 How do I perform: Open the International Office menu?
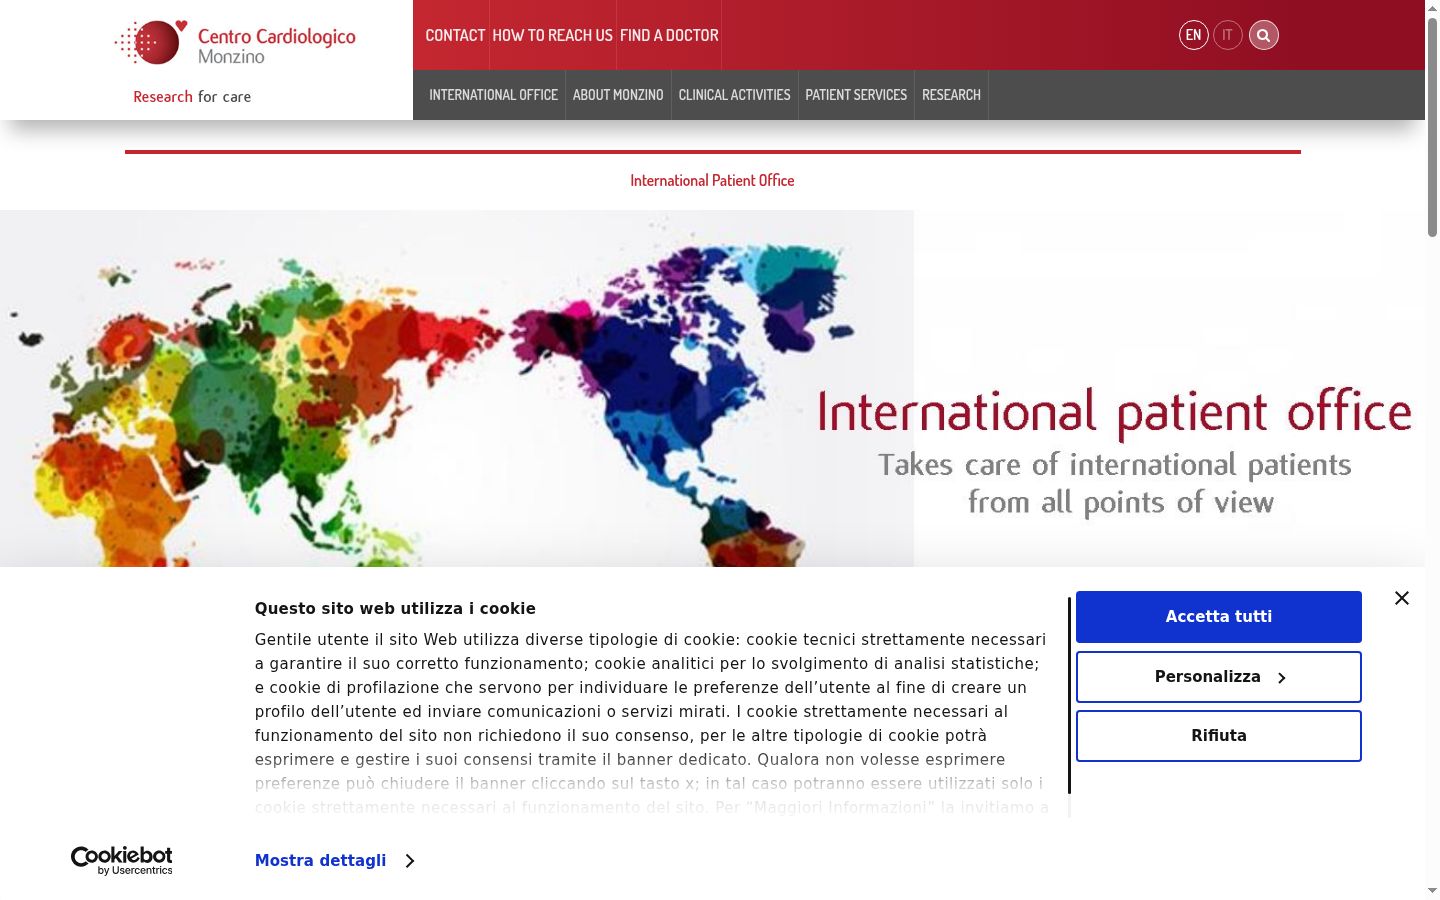tap(493, 95)
